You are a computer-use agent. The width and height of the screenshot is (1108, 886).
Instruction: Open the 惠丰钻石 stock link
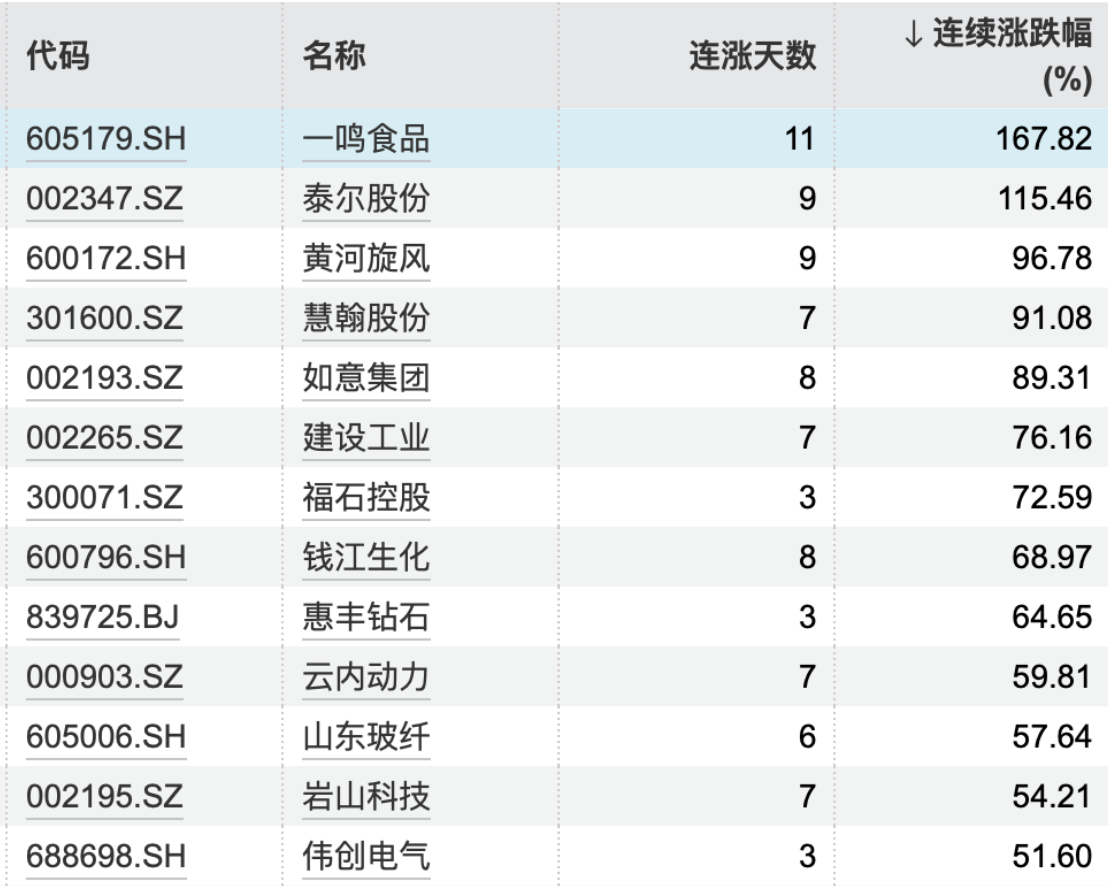tap(366, 617)
